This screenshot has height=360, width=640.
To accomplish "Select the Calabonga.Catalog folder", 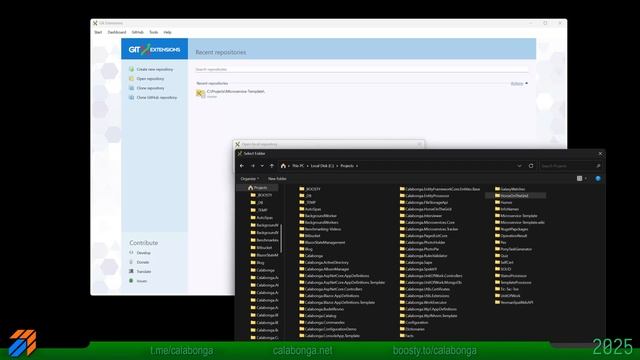I will click(318, 316).
